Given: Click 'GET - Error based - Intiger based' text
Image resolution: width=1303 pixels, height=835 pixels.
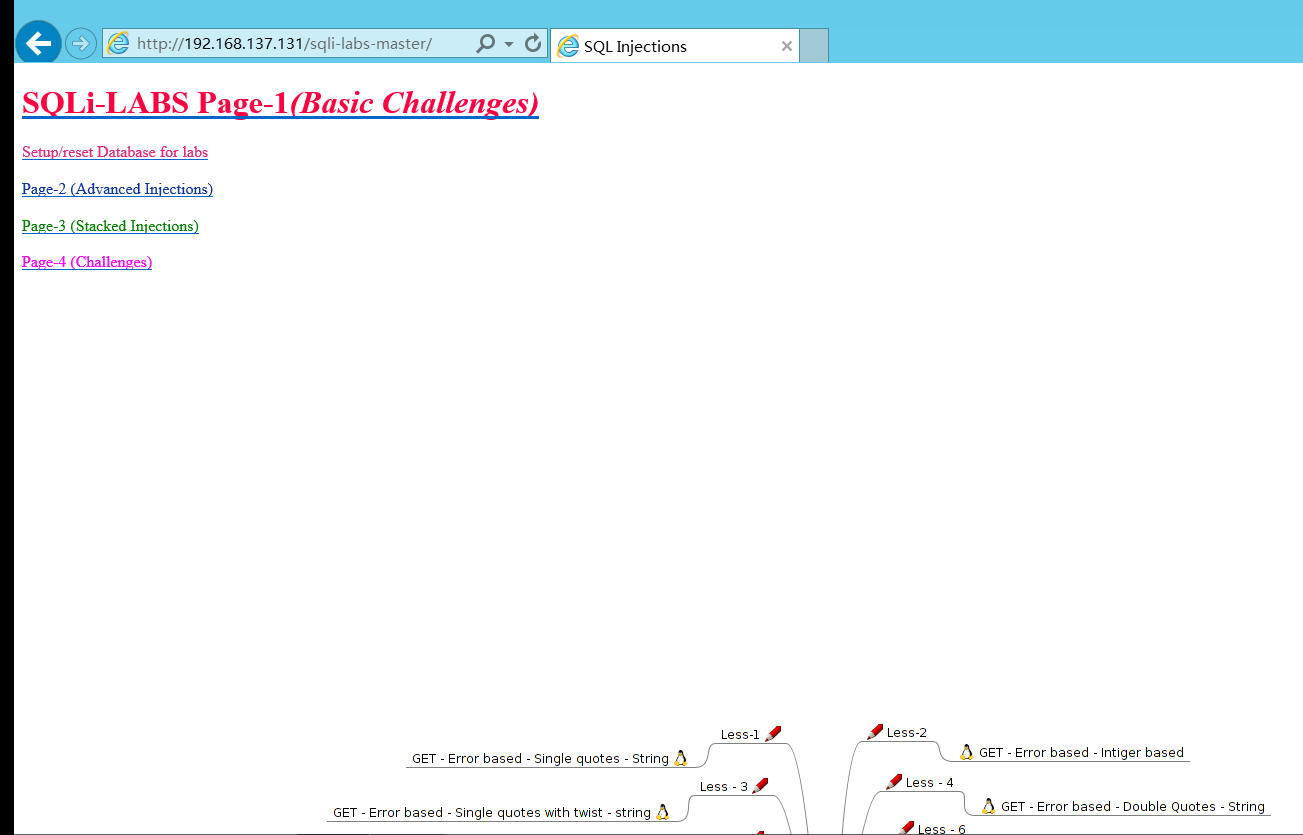Looking at the screenshot, I should (1081, 752).
